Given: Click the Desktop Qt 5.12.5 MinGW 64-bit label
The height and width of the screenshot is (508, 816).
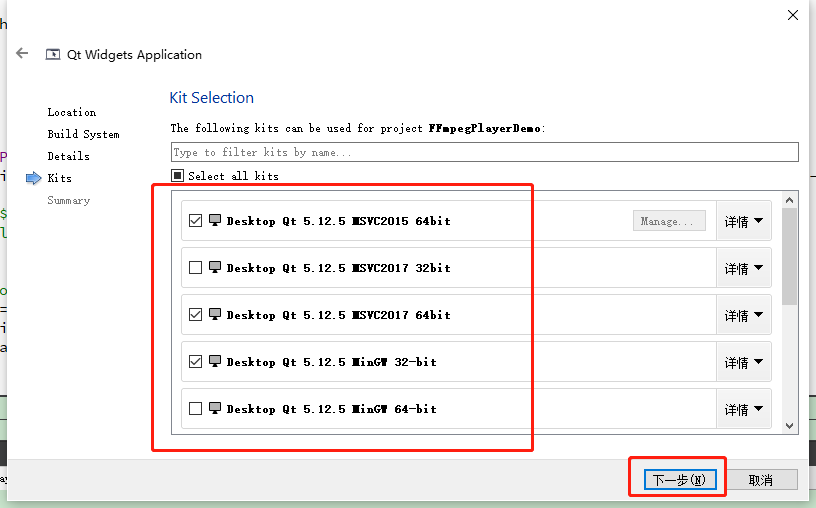Looking at the screenshot, I should pyautogui.click(x=332, y=409).
